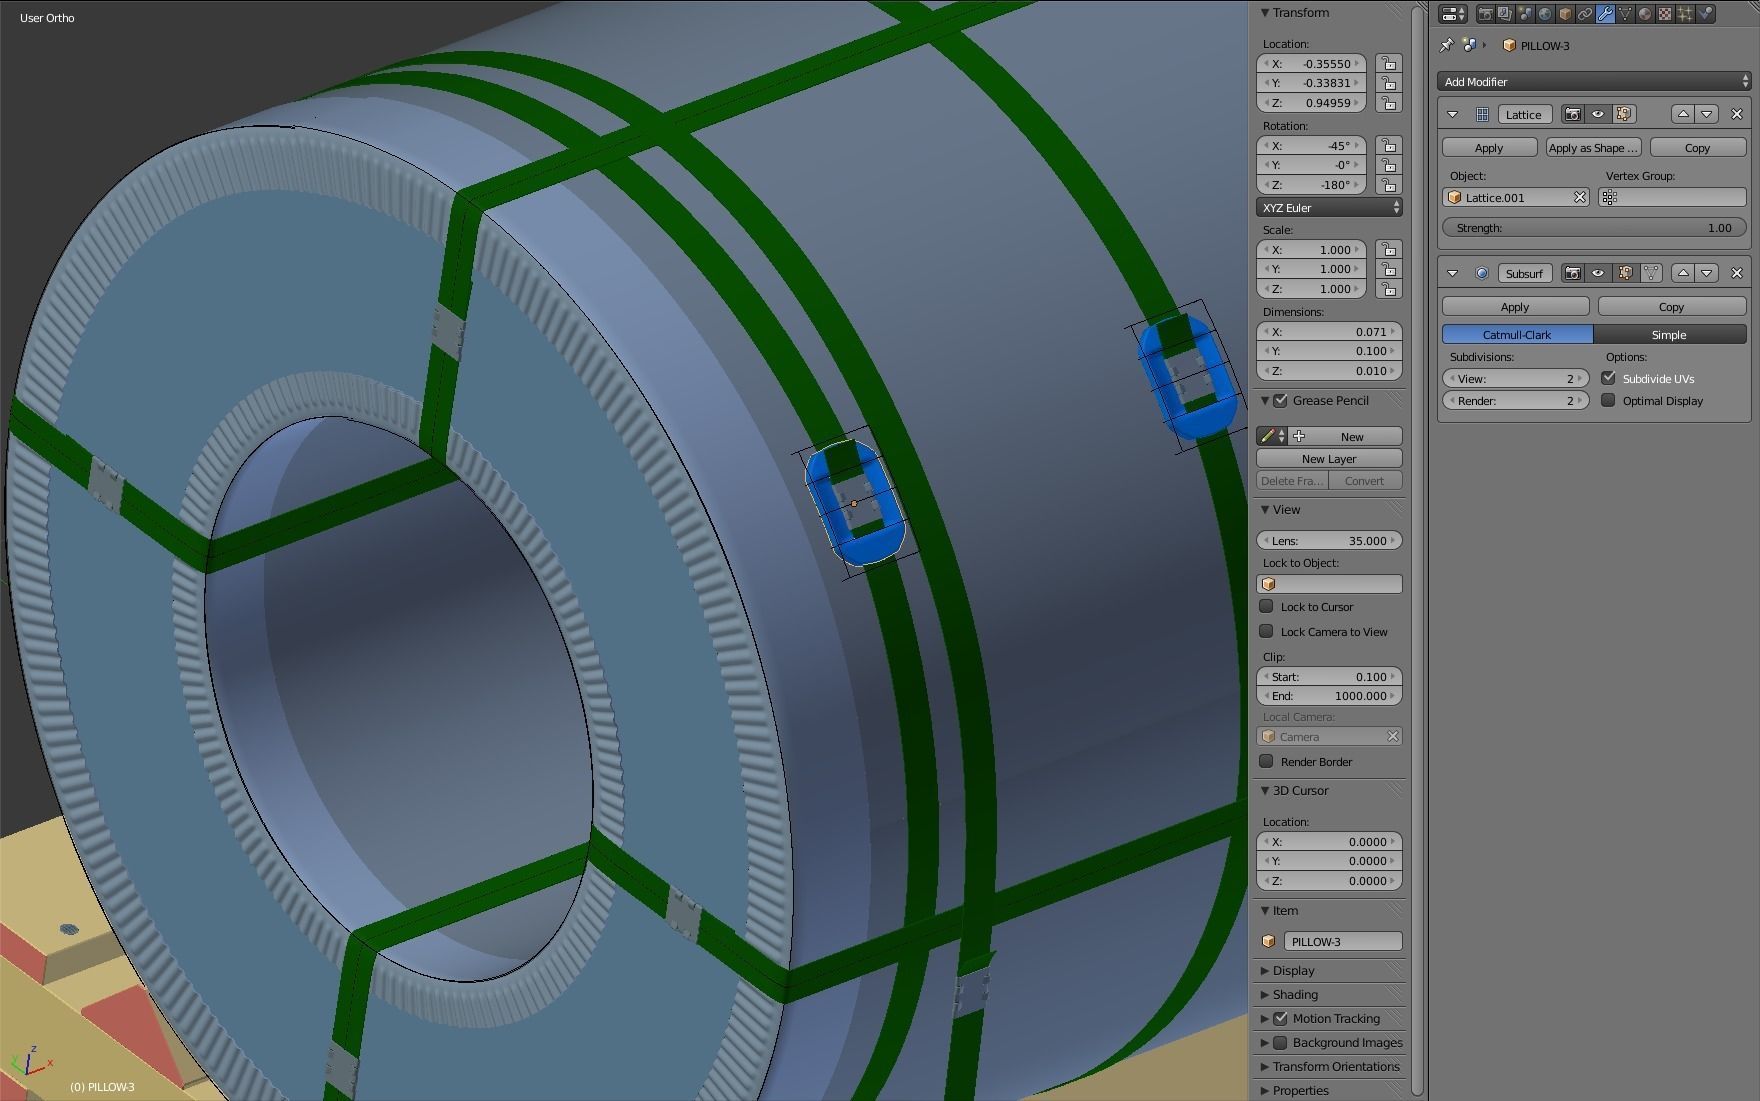Remove the Lattice modifier
This screenshot has height=1101, width=1760.
1737,114
